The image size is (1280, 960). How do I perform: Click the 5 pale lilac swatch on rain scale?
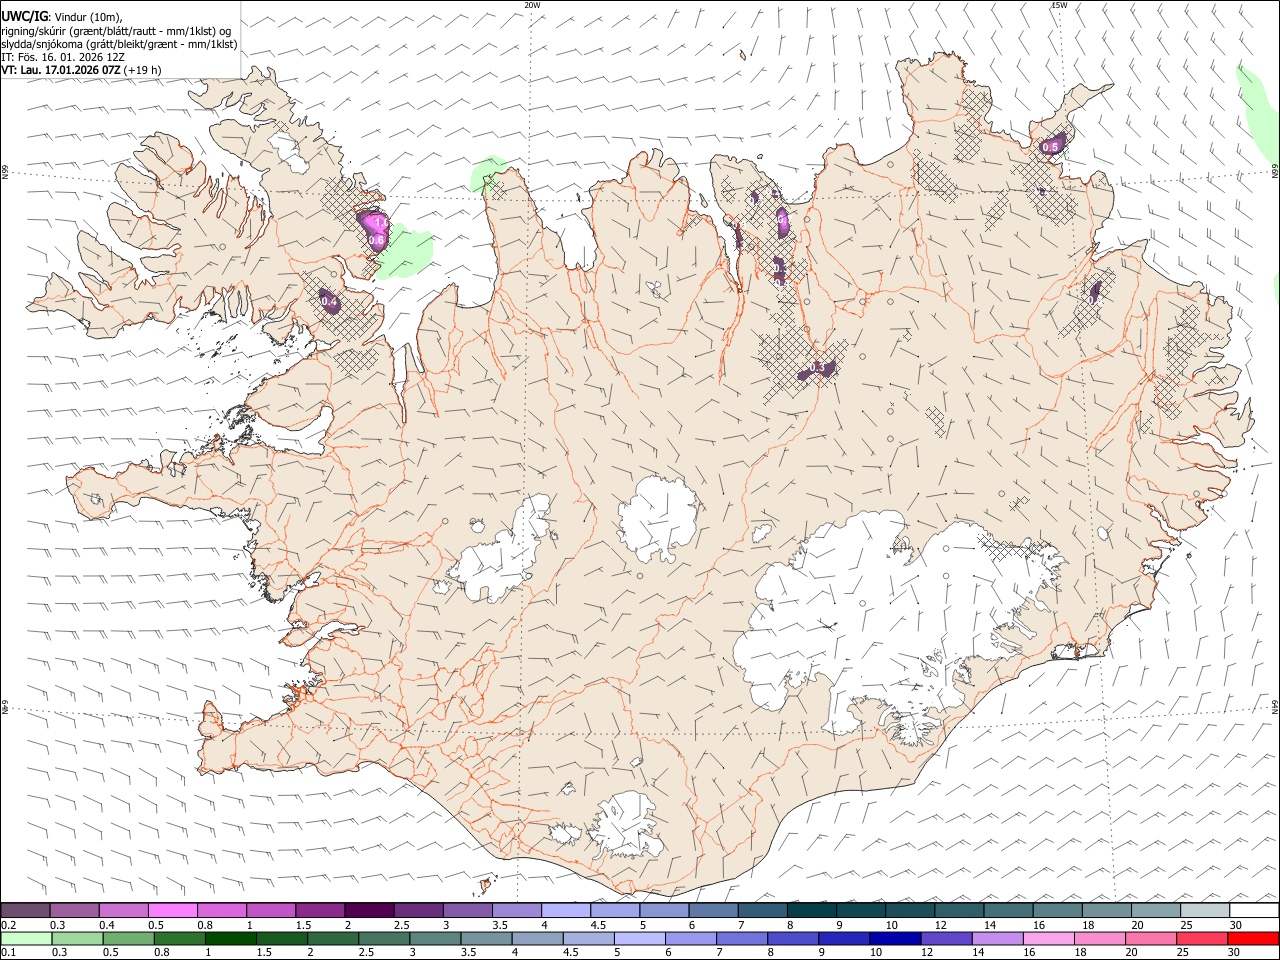[640, 938]
